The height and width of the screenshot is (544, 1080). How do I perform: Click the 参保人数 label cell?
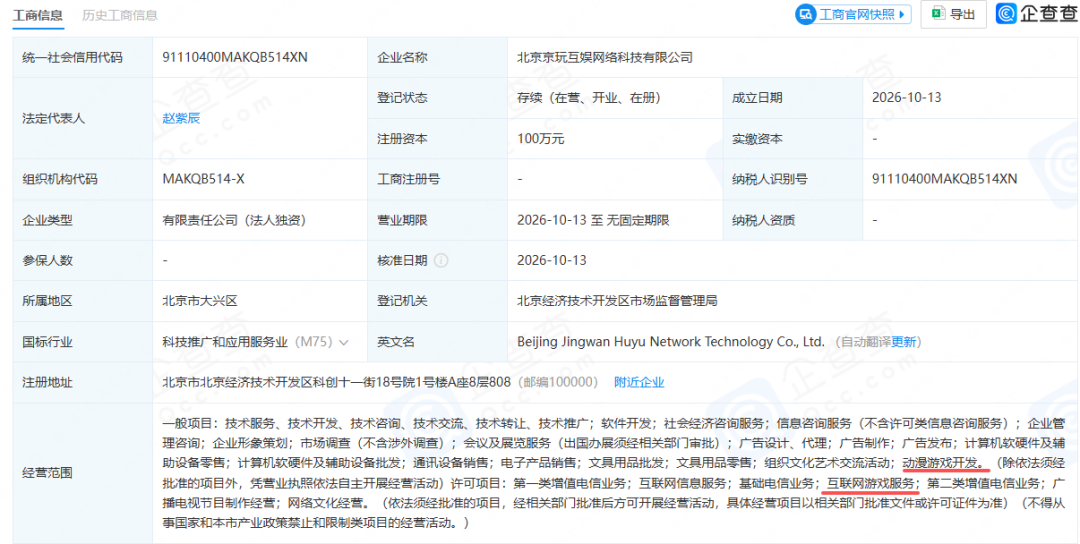tap(83, 261)
